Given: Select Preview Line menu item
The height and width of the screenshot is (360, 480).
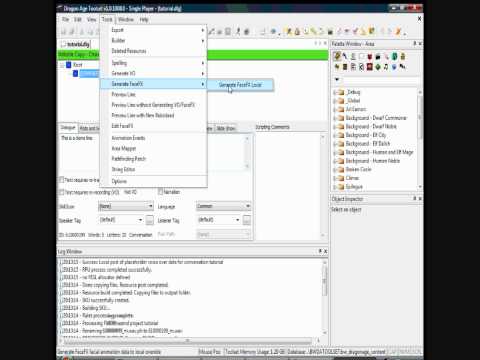Looking at the screenshot, I should (x=154, y=94).
